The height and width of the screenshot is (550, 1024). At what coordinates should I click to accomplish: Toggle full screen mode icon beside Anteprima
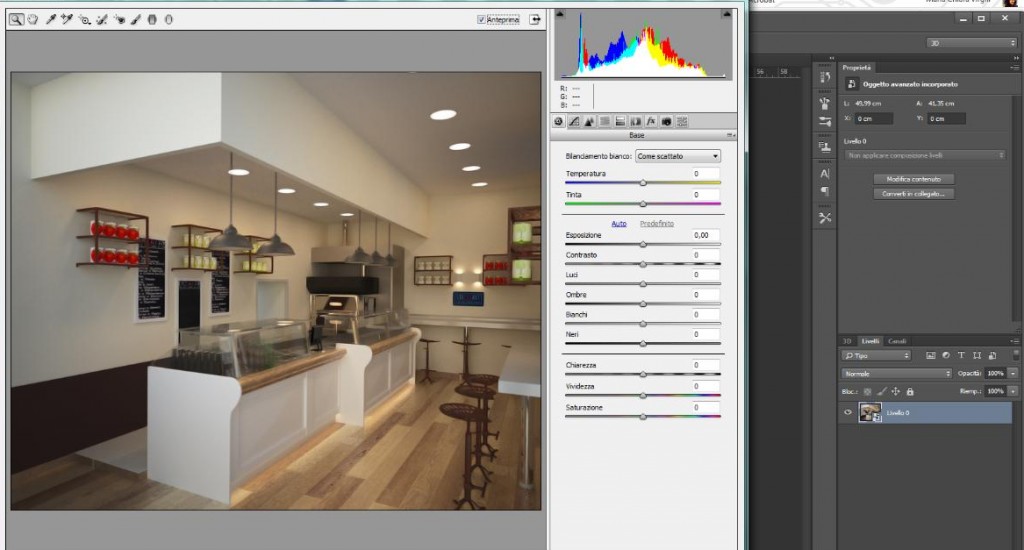point(535,20)
